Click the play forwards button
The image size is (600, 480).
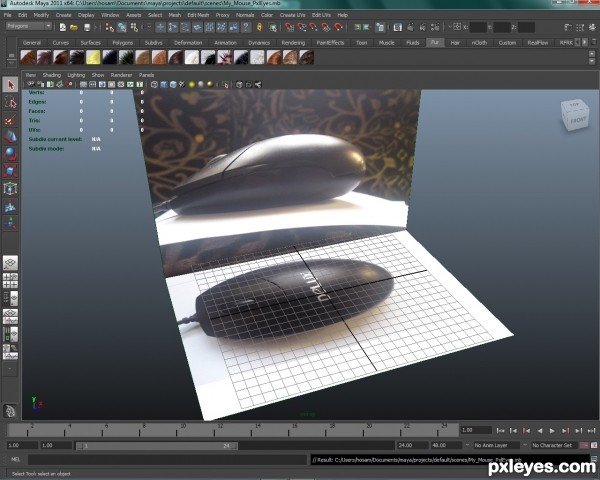552,431
